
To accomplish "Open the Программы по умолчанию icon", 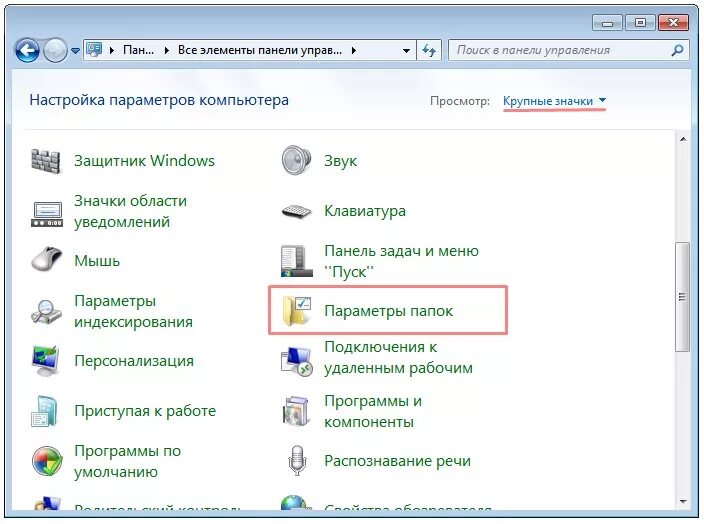I will click(47, 461).
